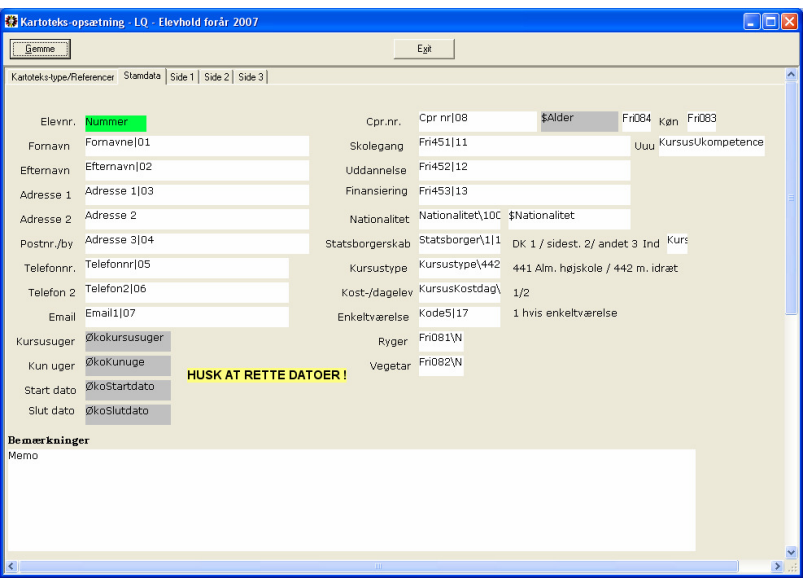Open the Kartoteks-type/Referencer tab
Image resolution: width=806 pixels, height=580 pixels.
62,77
